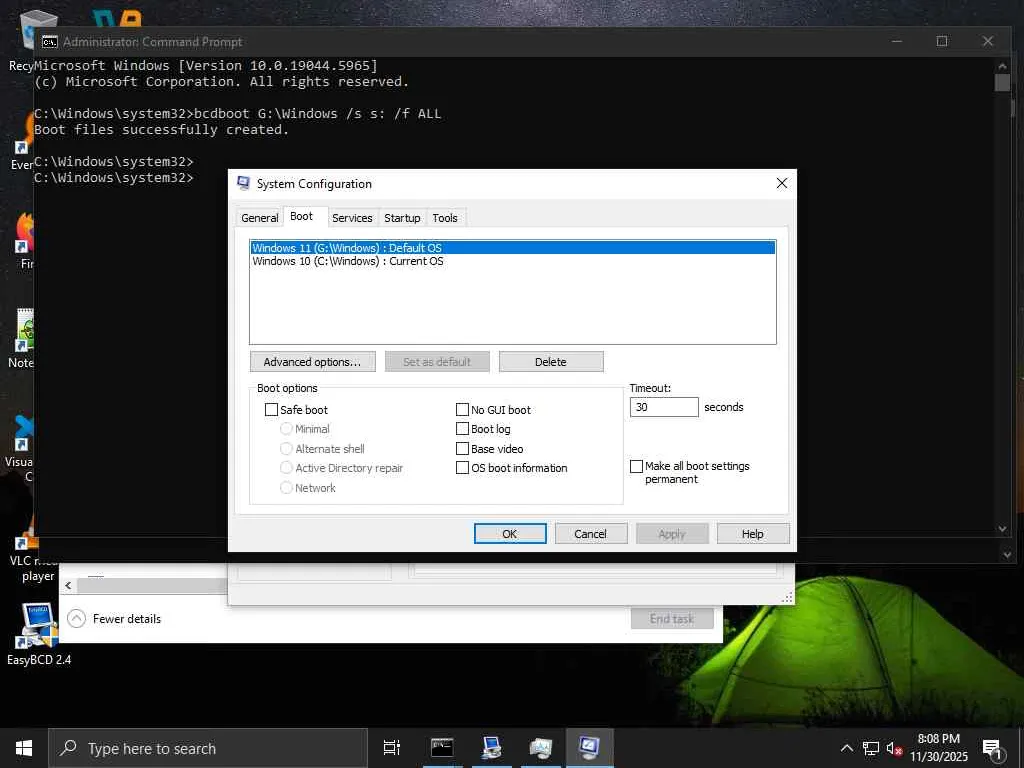
Task: Click the Set as default button
Action: tap(437, 362)
